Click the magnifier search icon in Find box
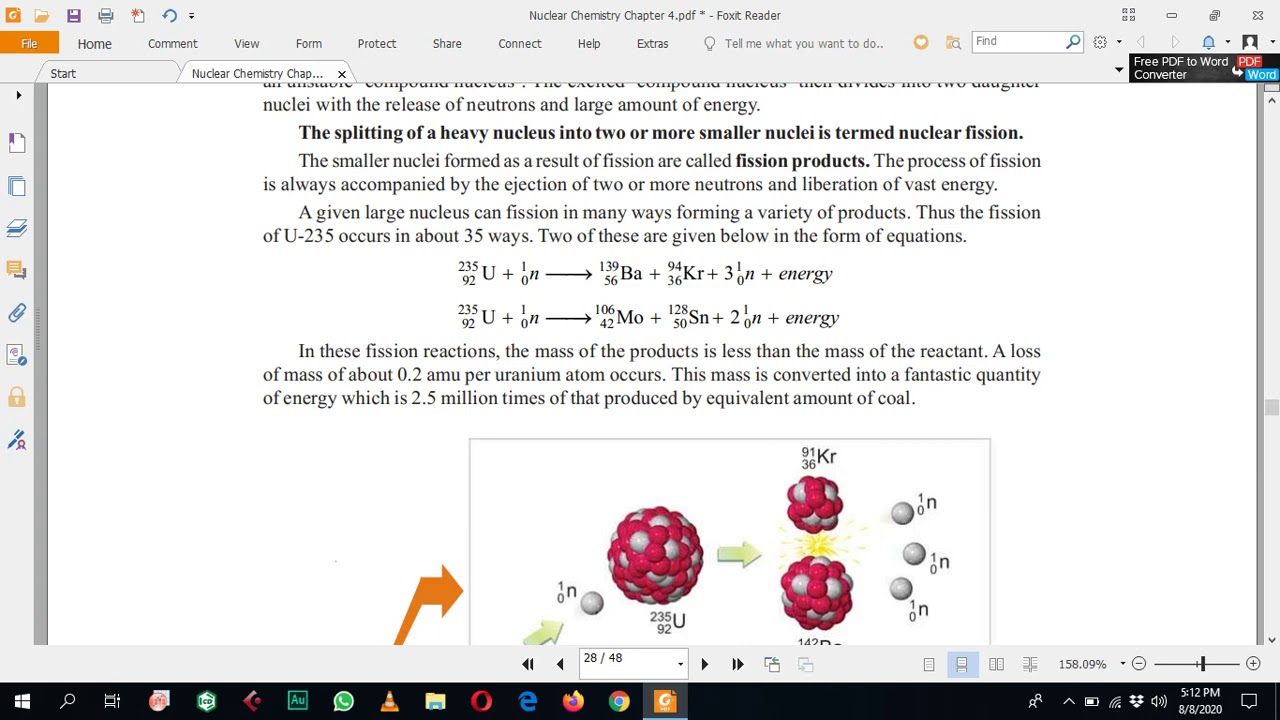1280x720 pixels. click(1073, 42)
